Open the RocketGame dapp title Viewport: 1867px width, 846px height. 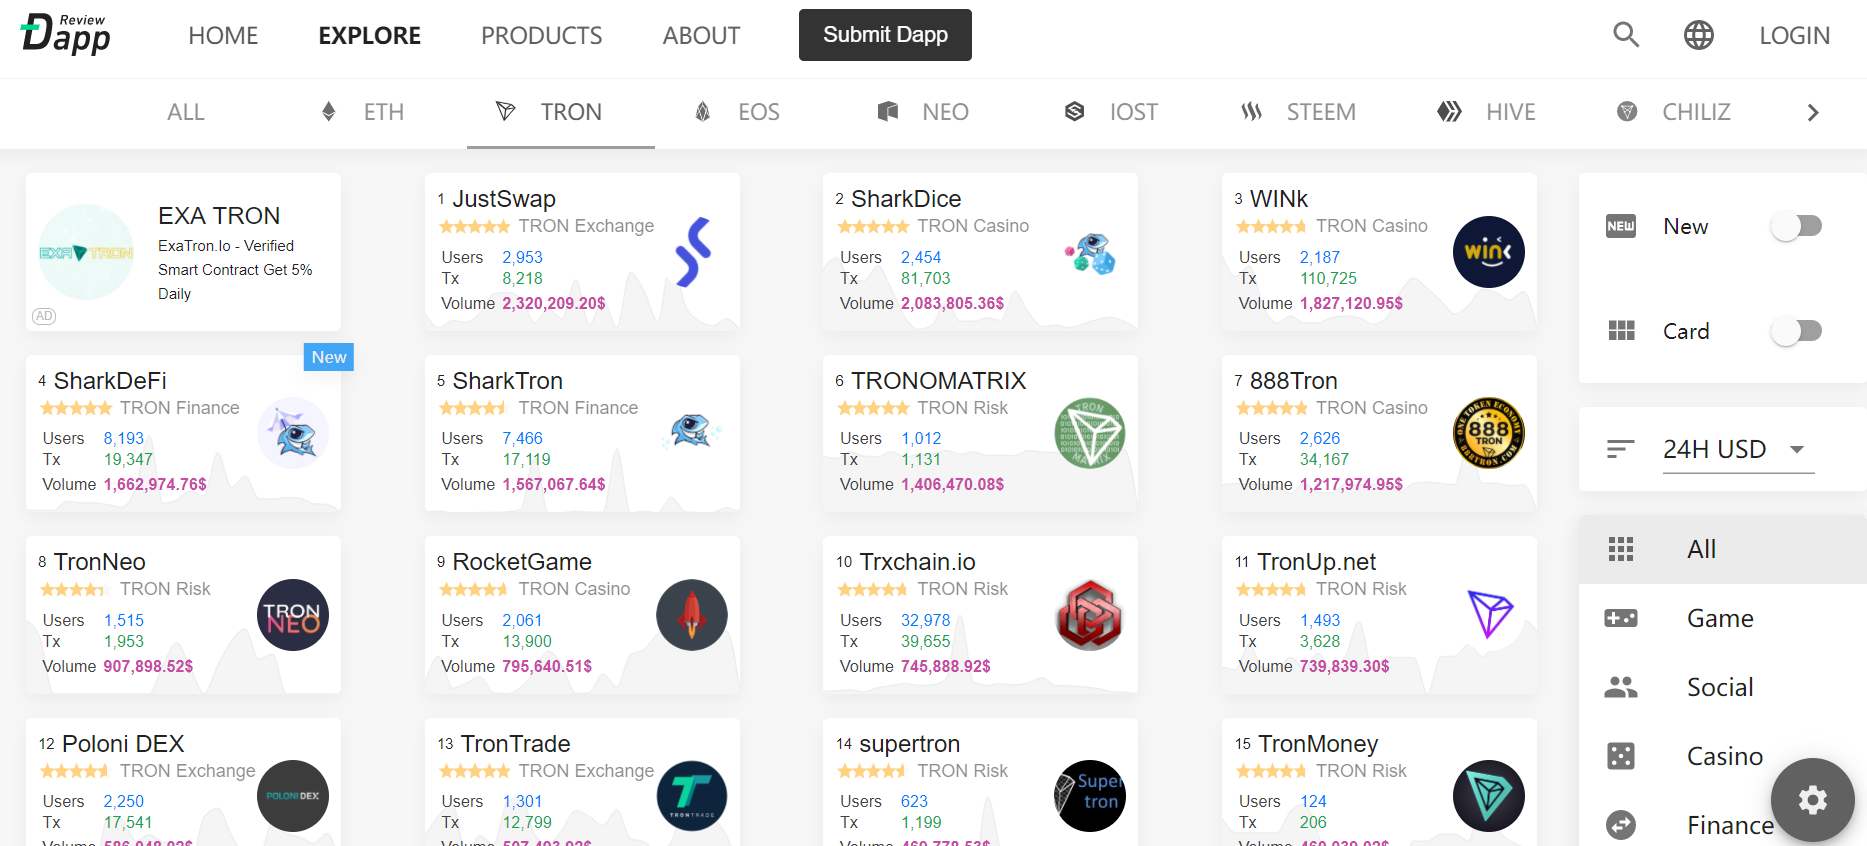point(522,562)
